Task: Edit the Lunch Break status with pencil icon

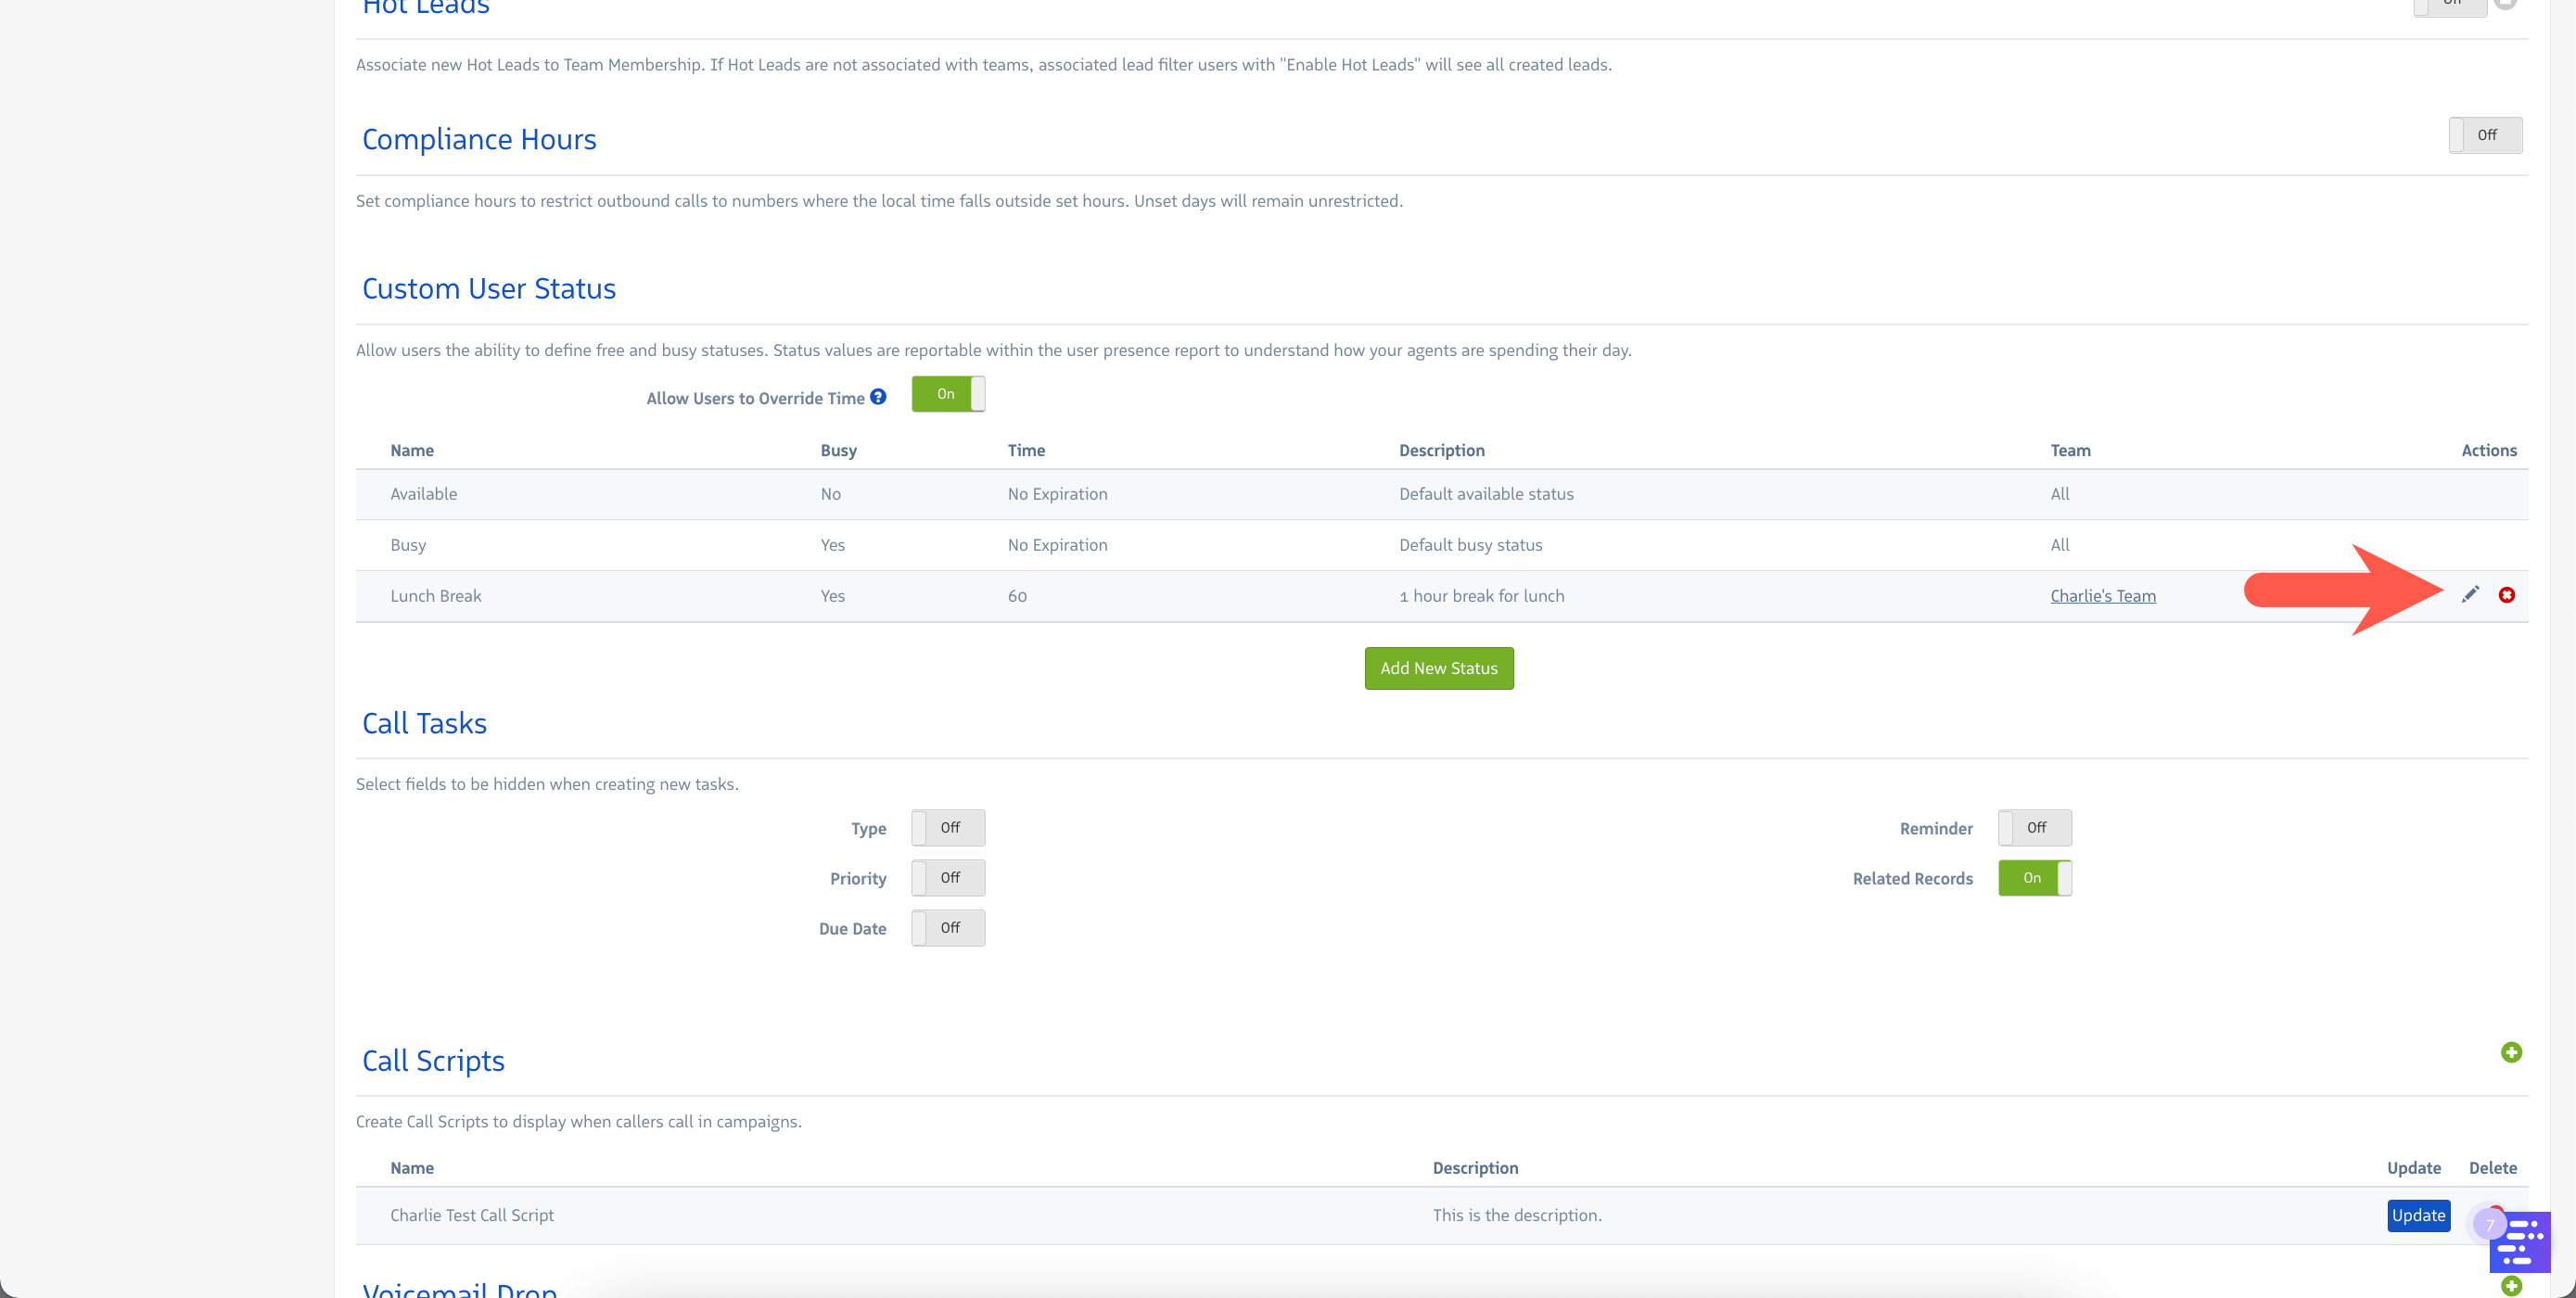Action: pyautogui.click(x=2469, y=595)
